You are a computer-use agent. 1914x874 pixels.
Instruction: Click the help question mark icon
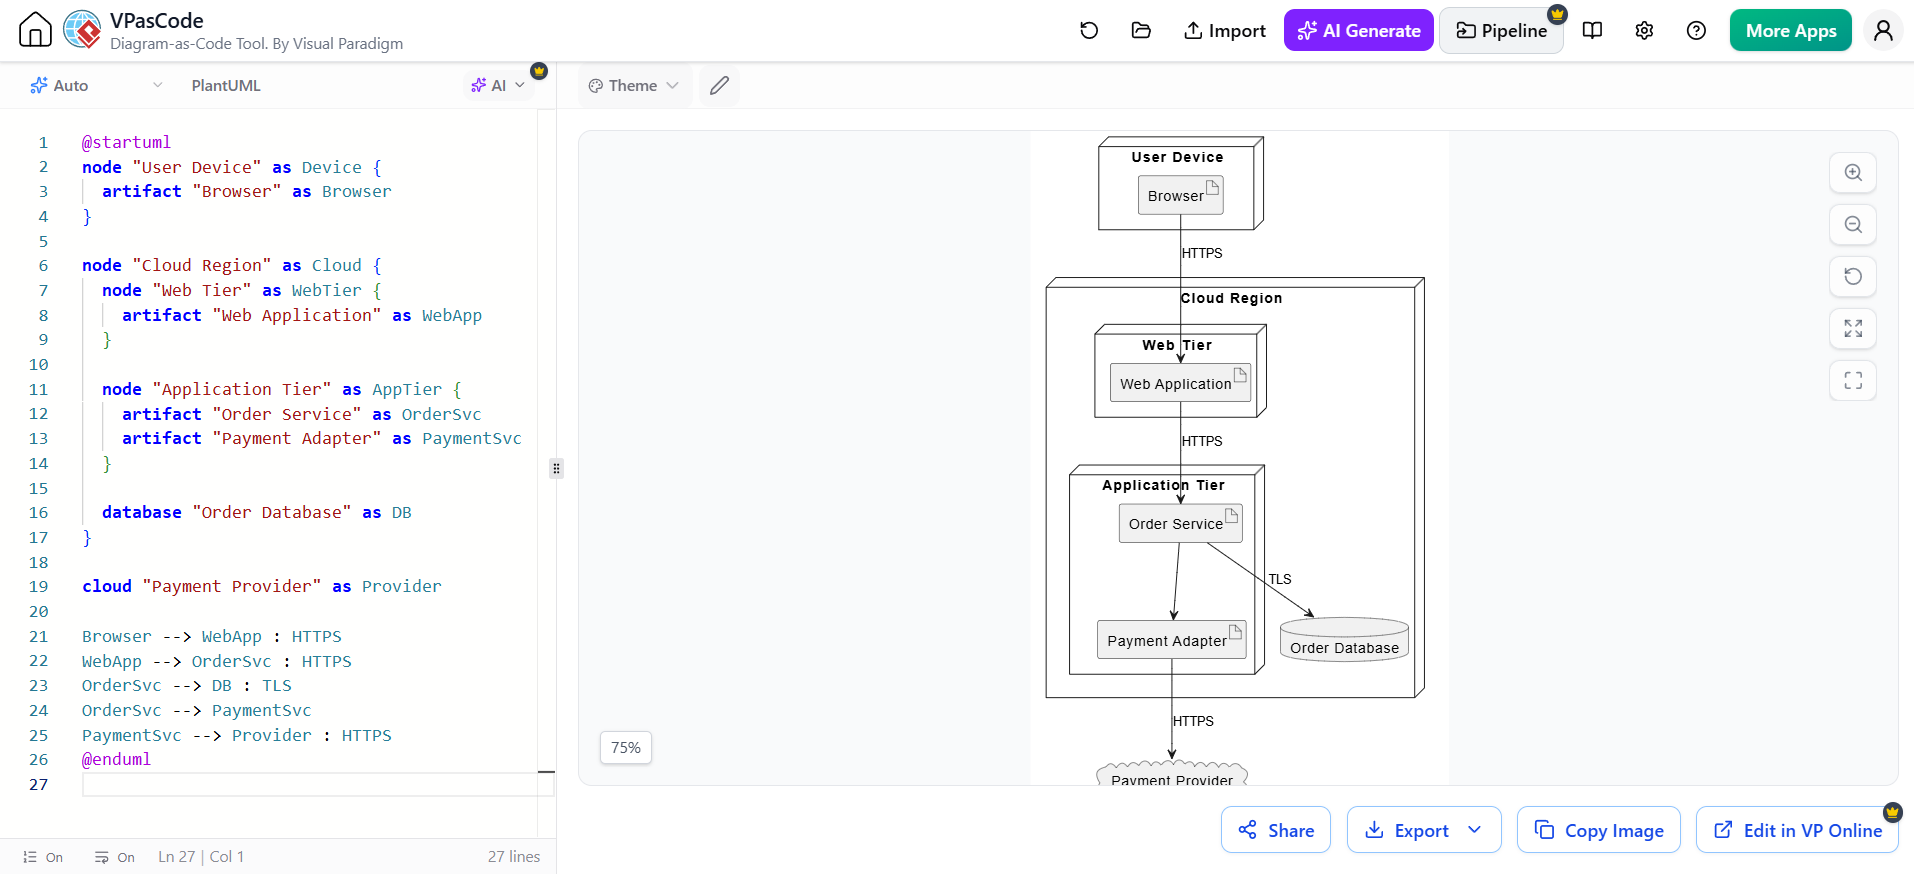tap(1696, 31)
